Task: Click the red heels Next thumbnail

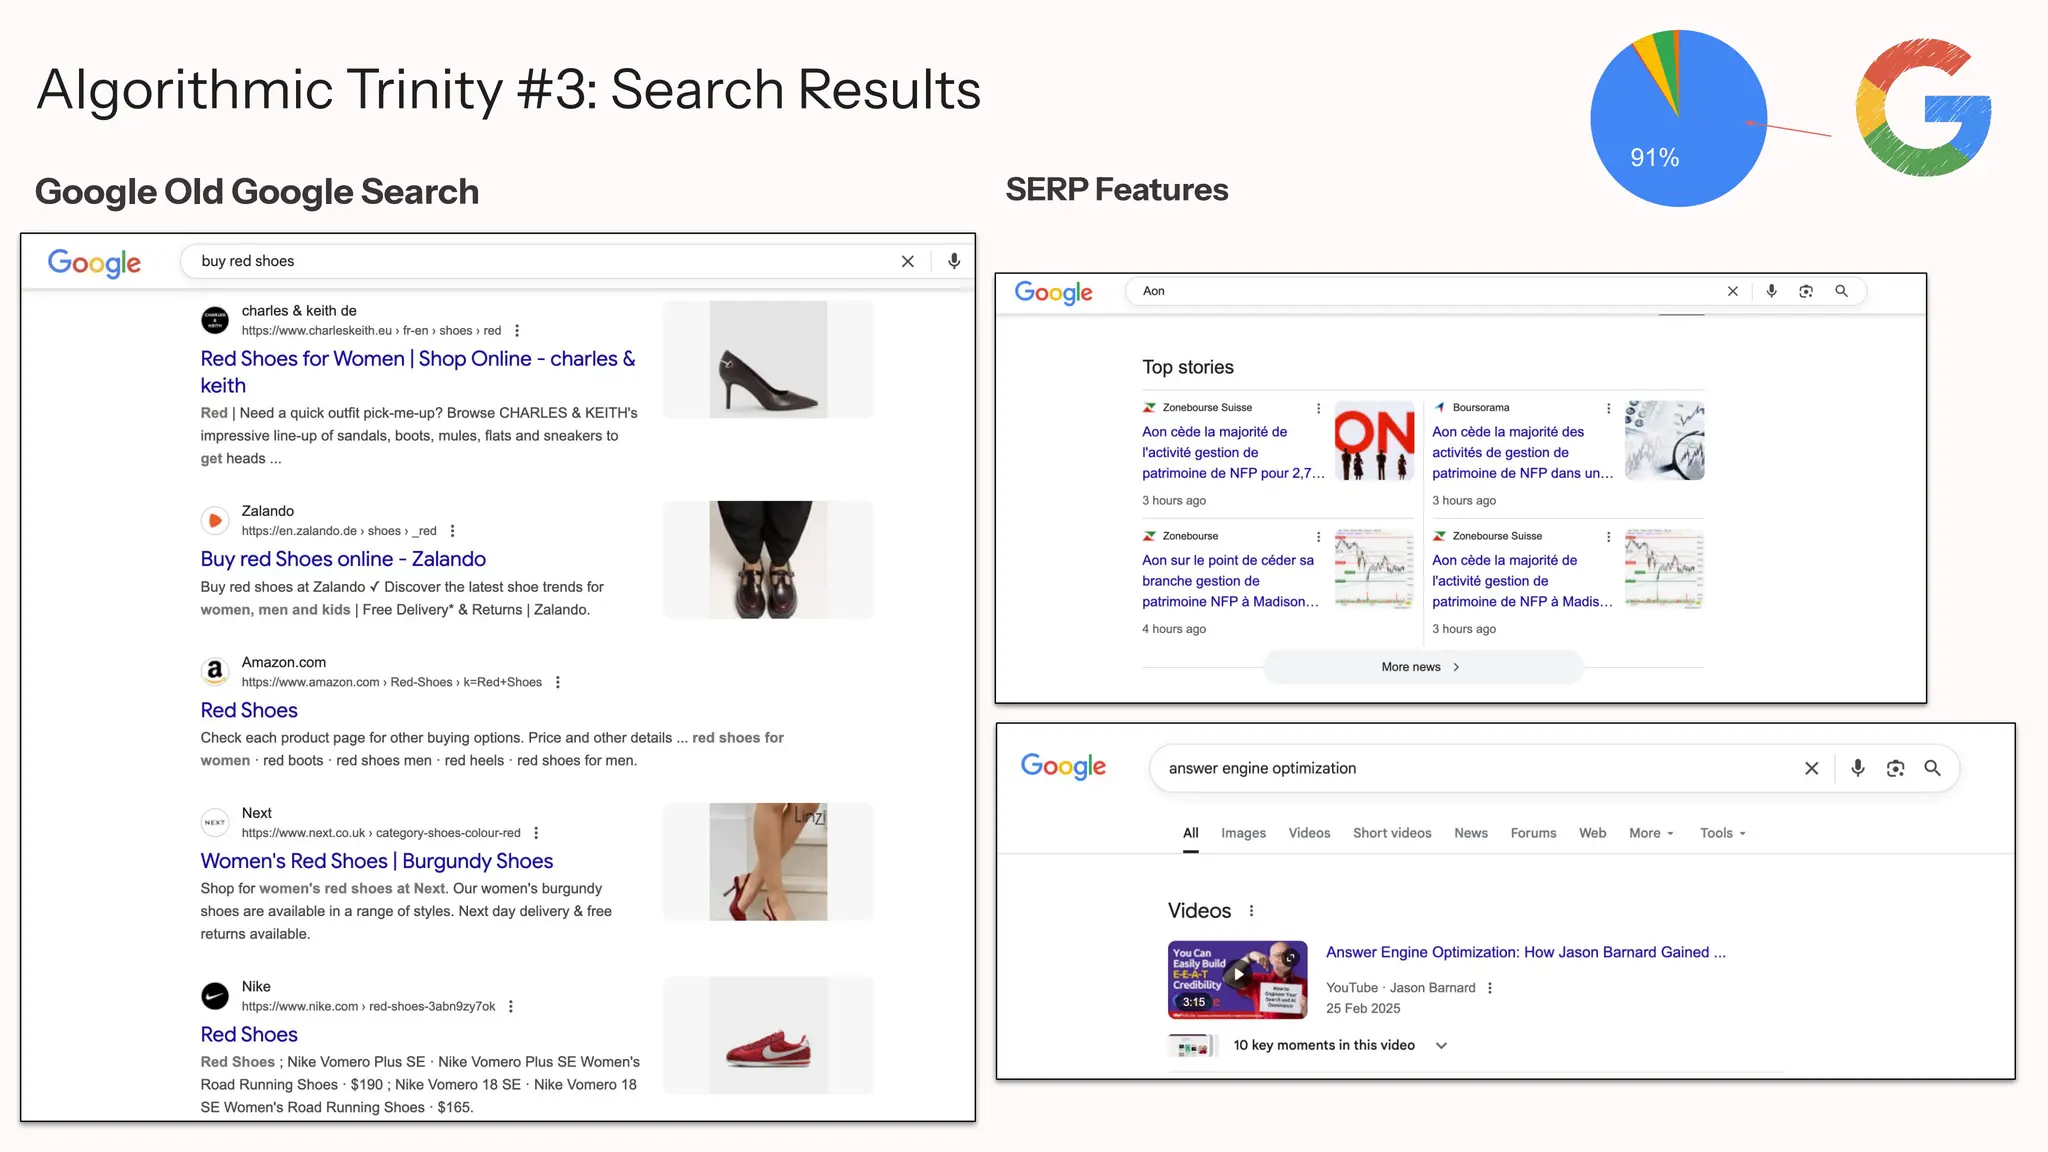Action: point(768,861)
